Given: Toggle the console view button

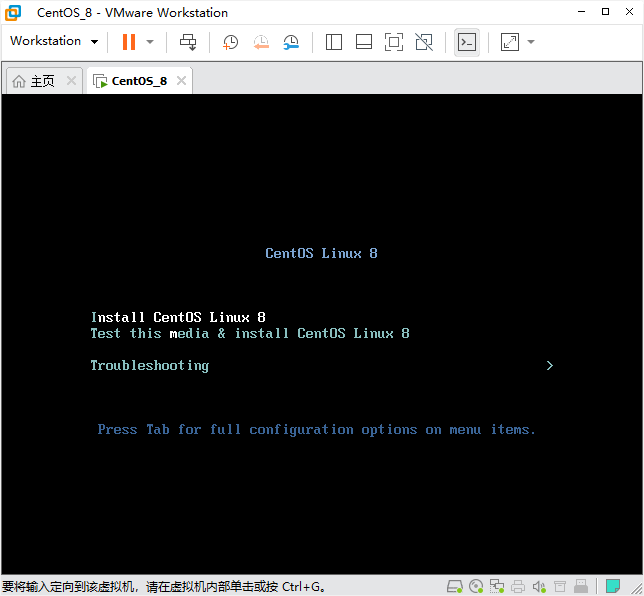Looking at the screenshot, I should point(467,42).
